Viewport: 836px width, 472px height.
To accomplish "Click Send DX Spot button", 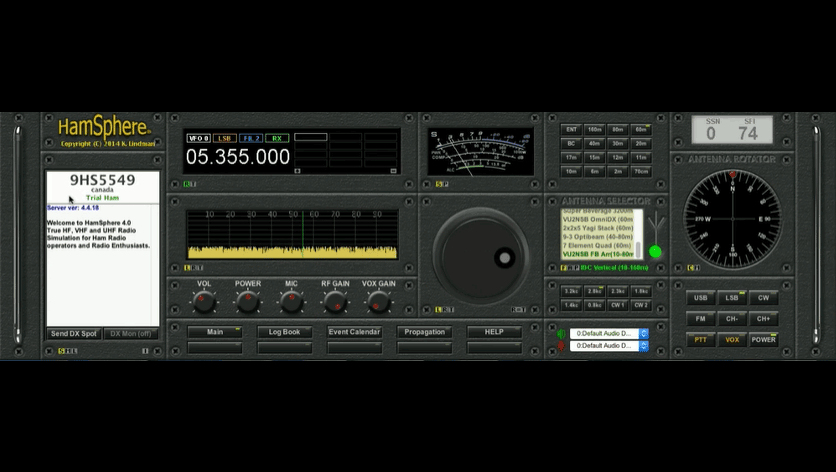I will click(74, 334).
